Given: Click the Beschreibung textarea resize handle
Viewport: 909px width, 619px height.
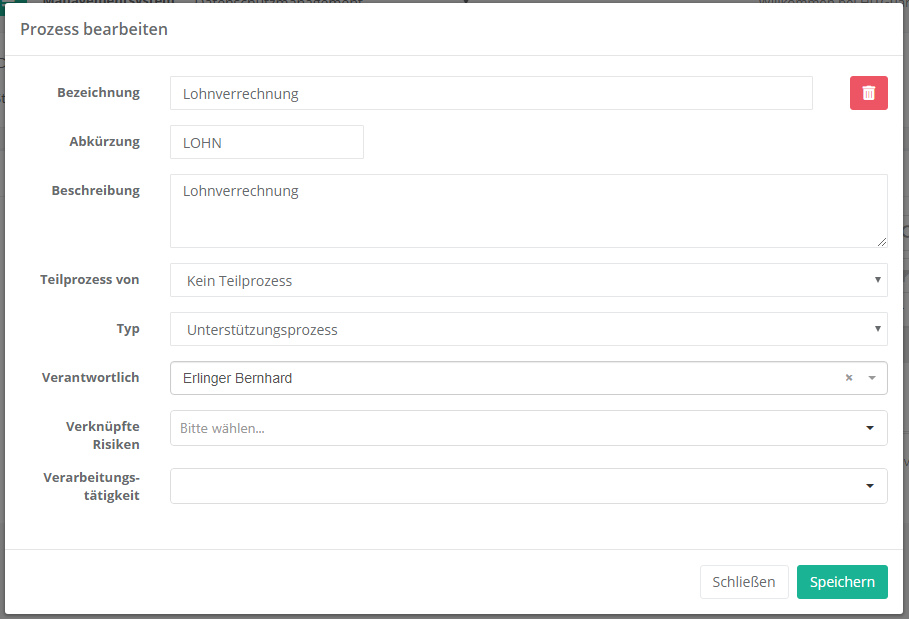Looking at the screenshot, I should point(881,241).
